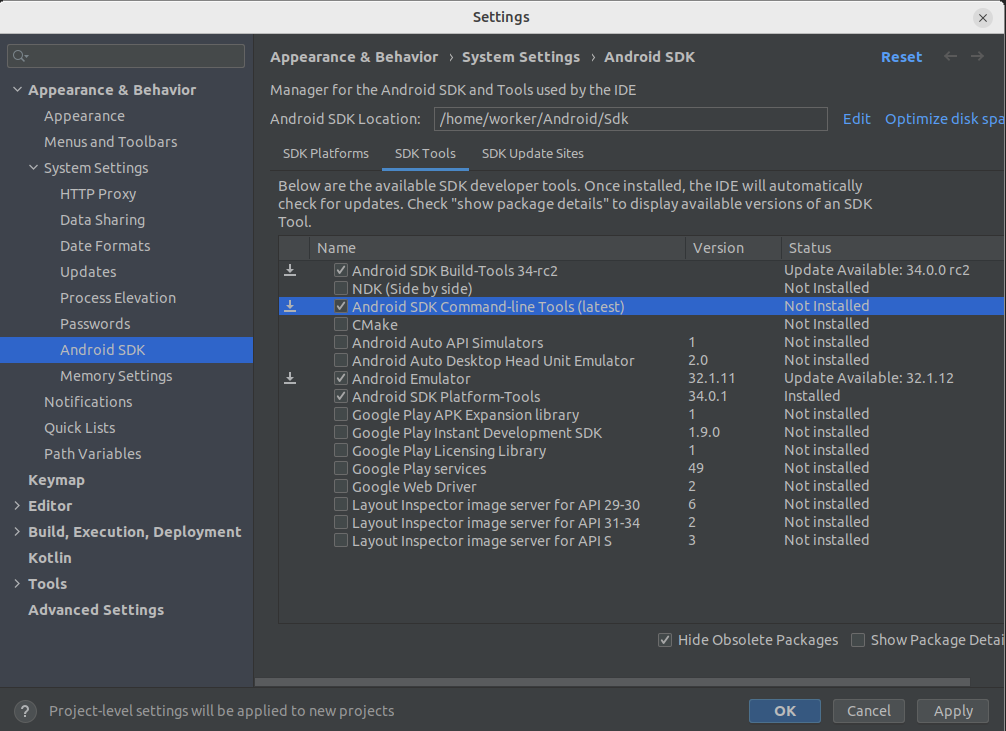1006x731 pixels.
Task: Expand the Editor section
Action: coord(17,506)
